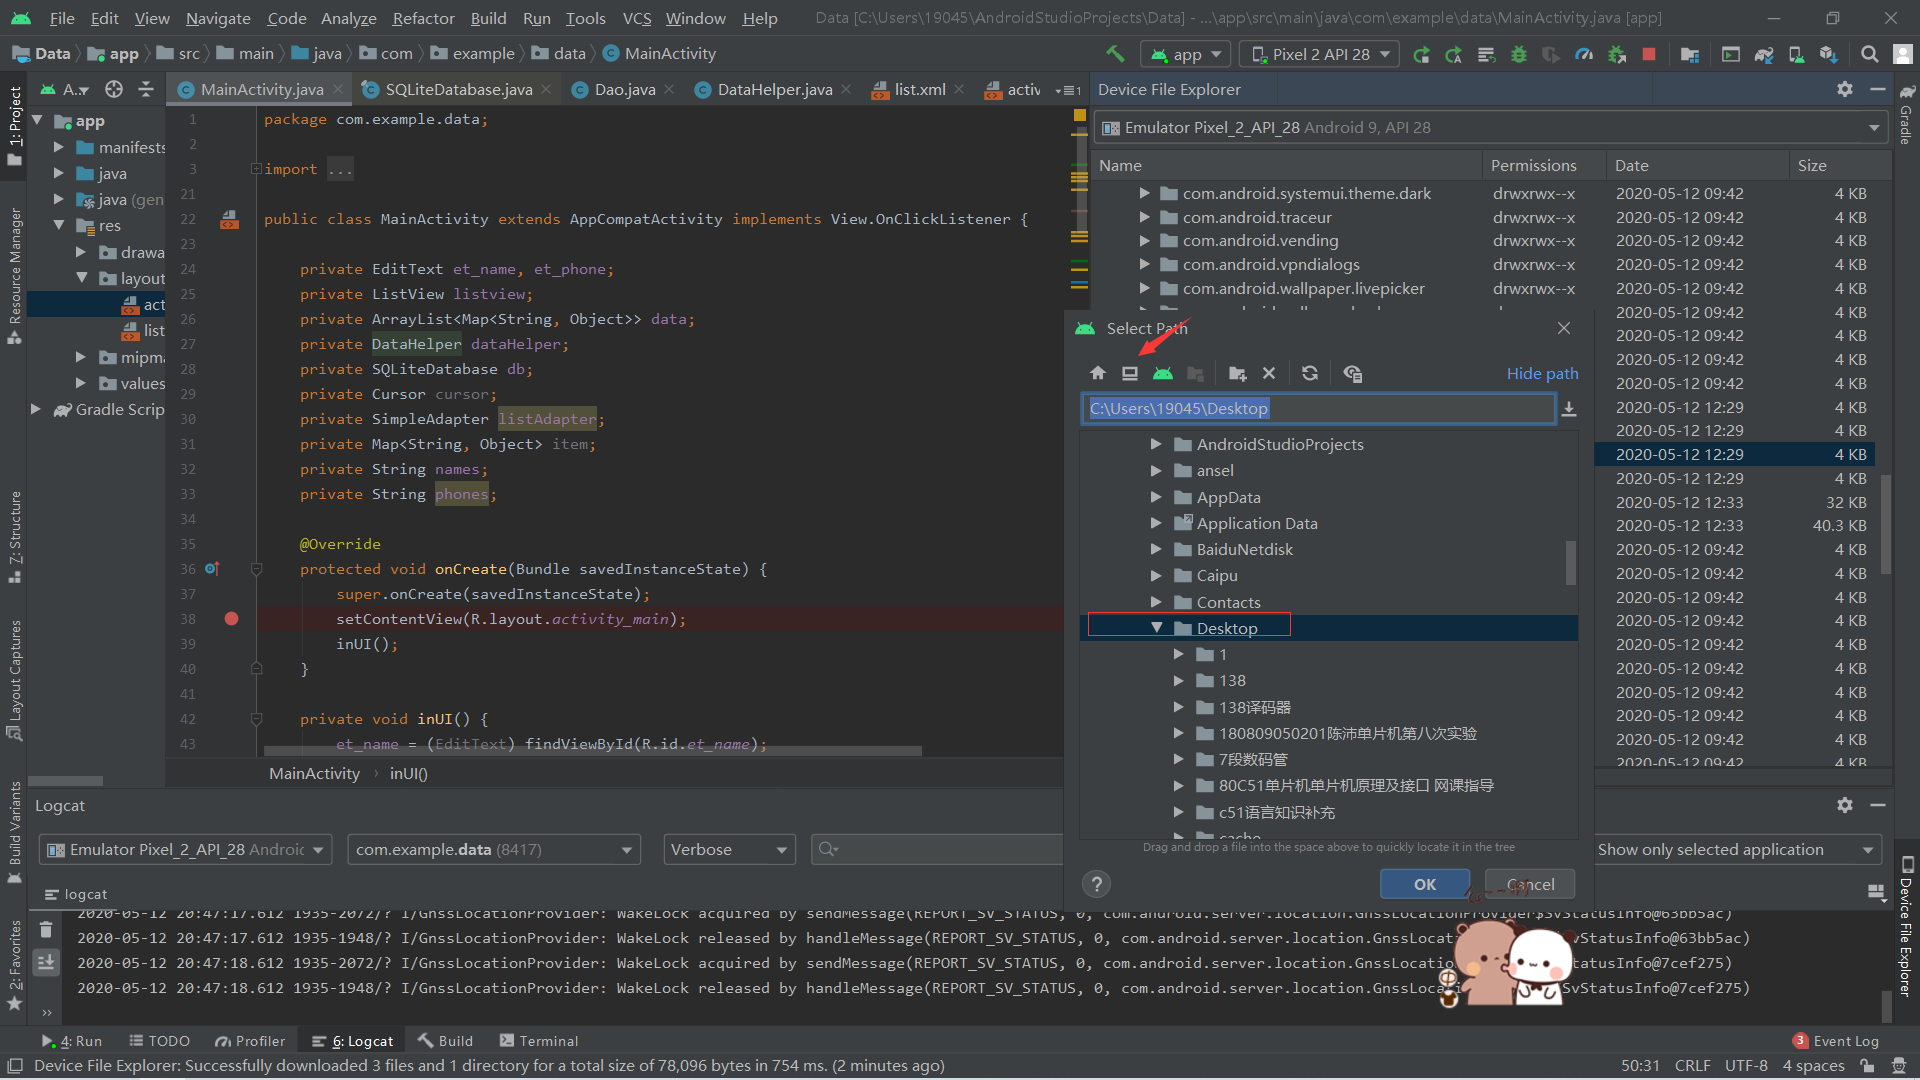Click the red Stop button in toolbar
Screen dimensions: 1920x1080
(x=1649, y=54)
